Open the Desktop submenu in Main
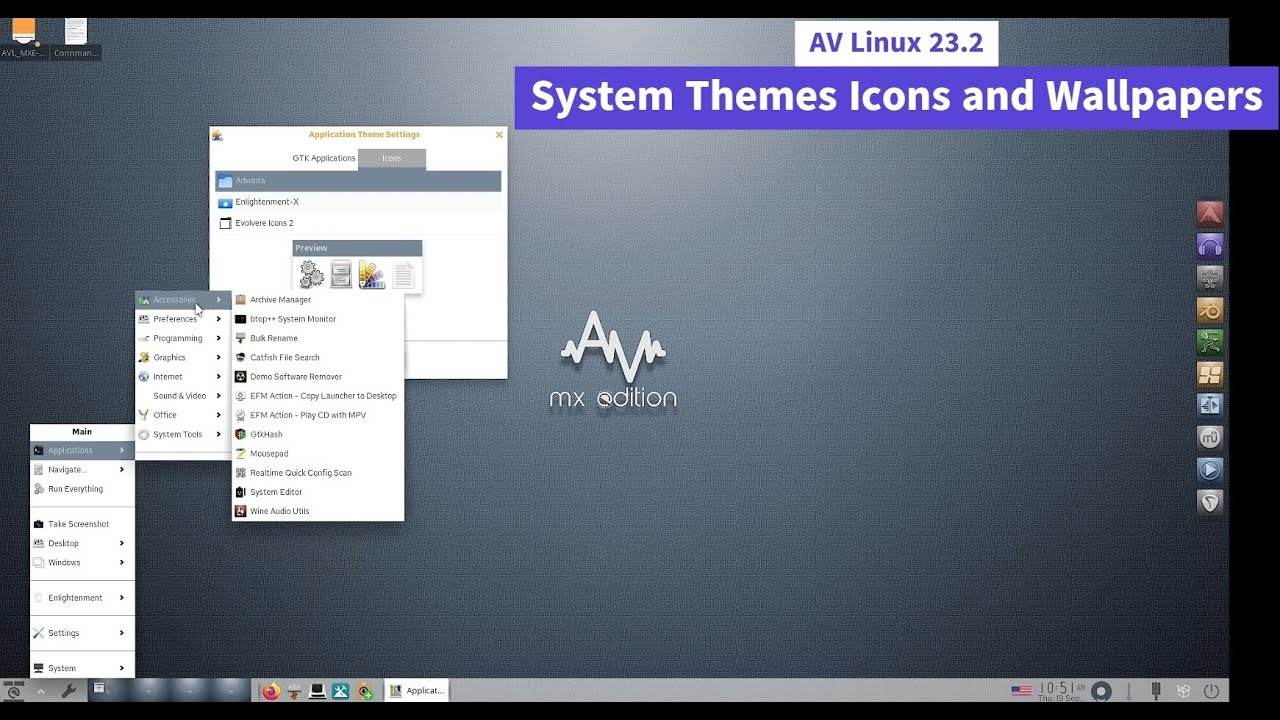This screenshot has width=1280, height=720. click(82, 543)
